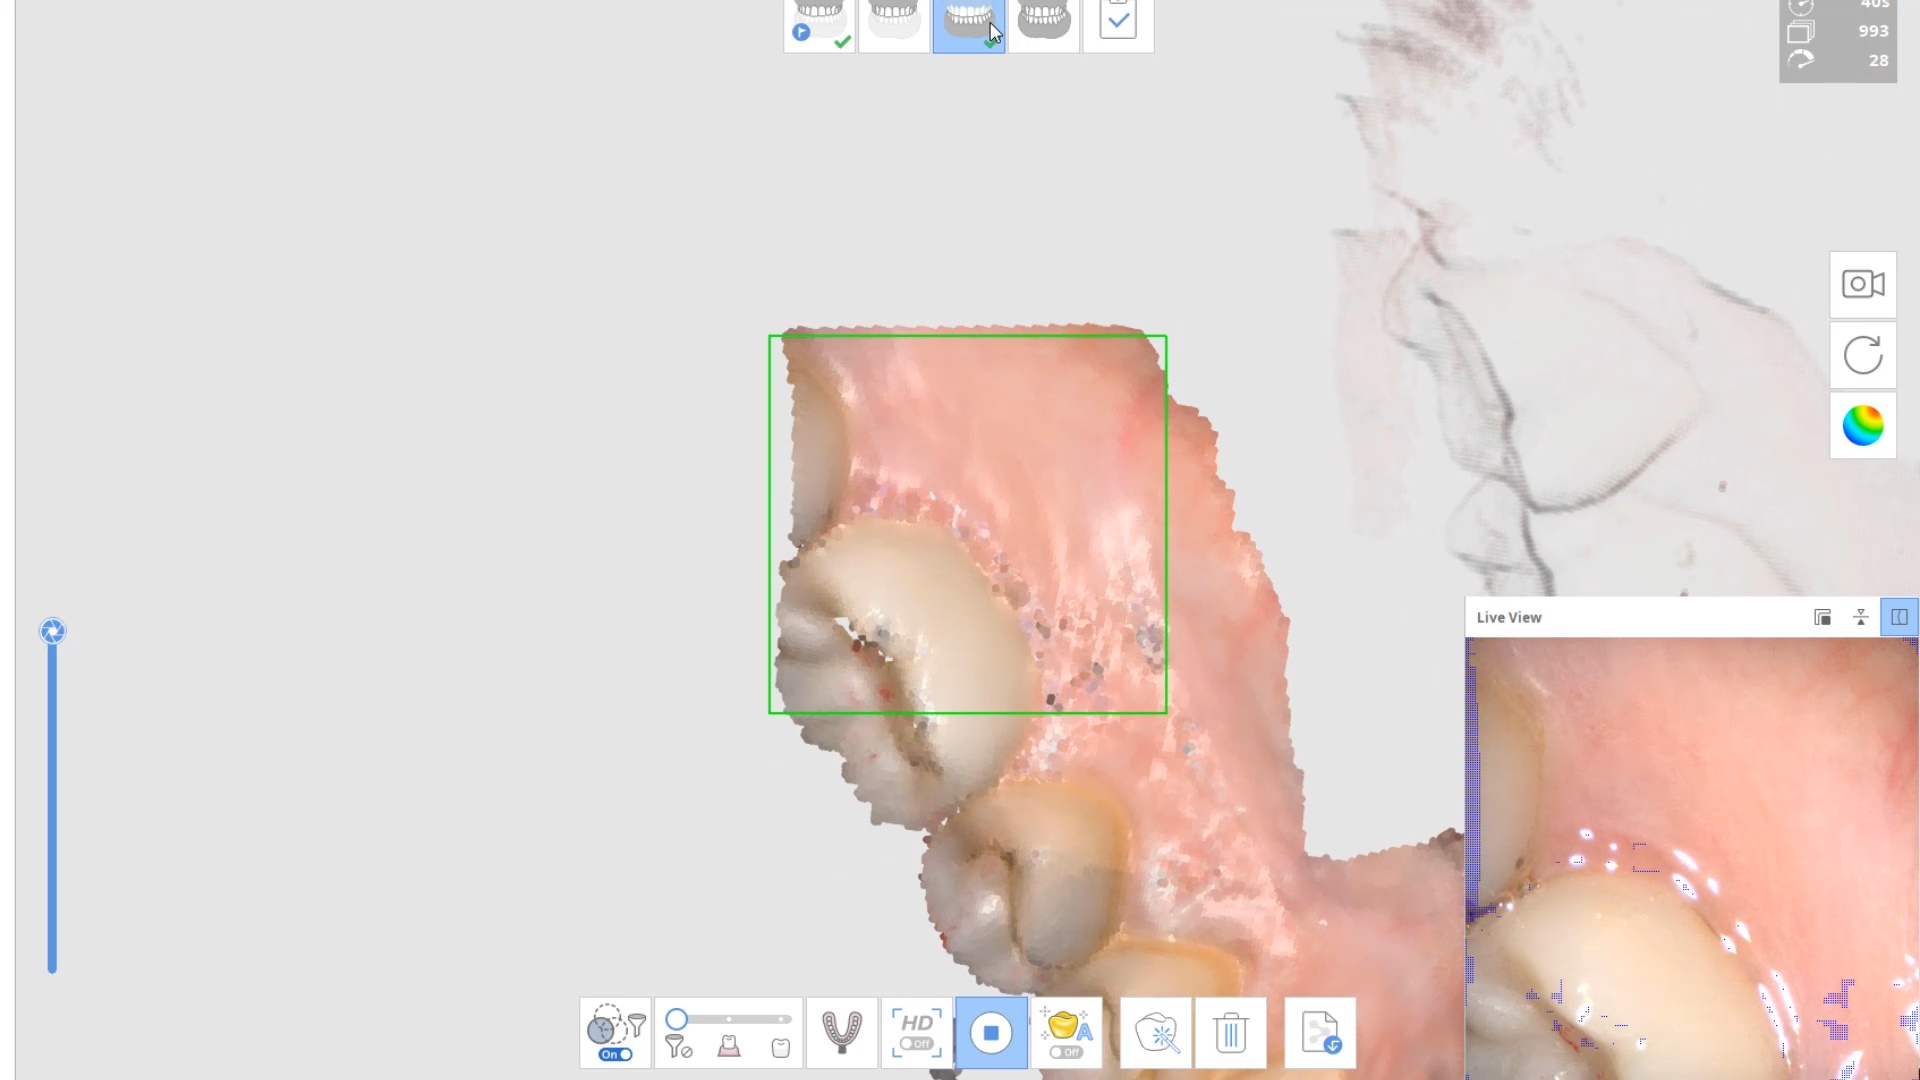1920x1080 pixels.
Task: Move the filtering level slider handle
Action: coord(677,1019)
